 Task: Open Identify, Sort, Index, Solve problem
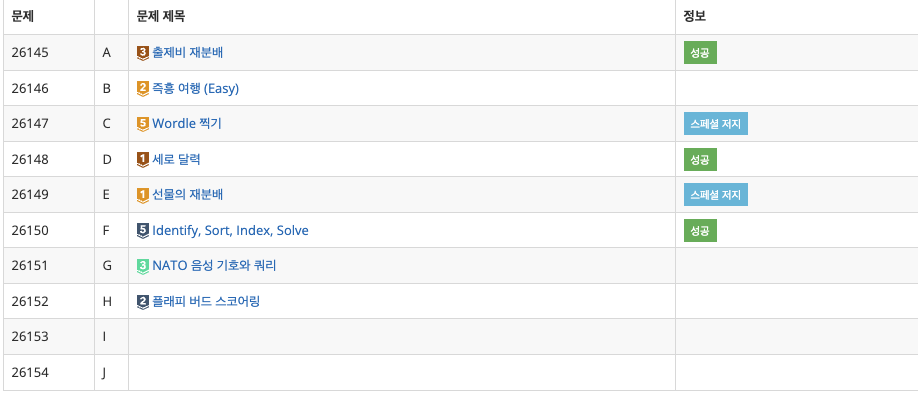(x=230, y=230)
